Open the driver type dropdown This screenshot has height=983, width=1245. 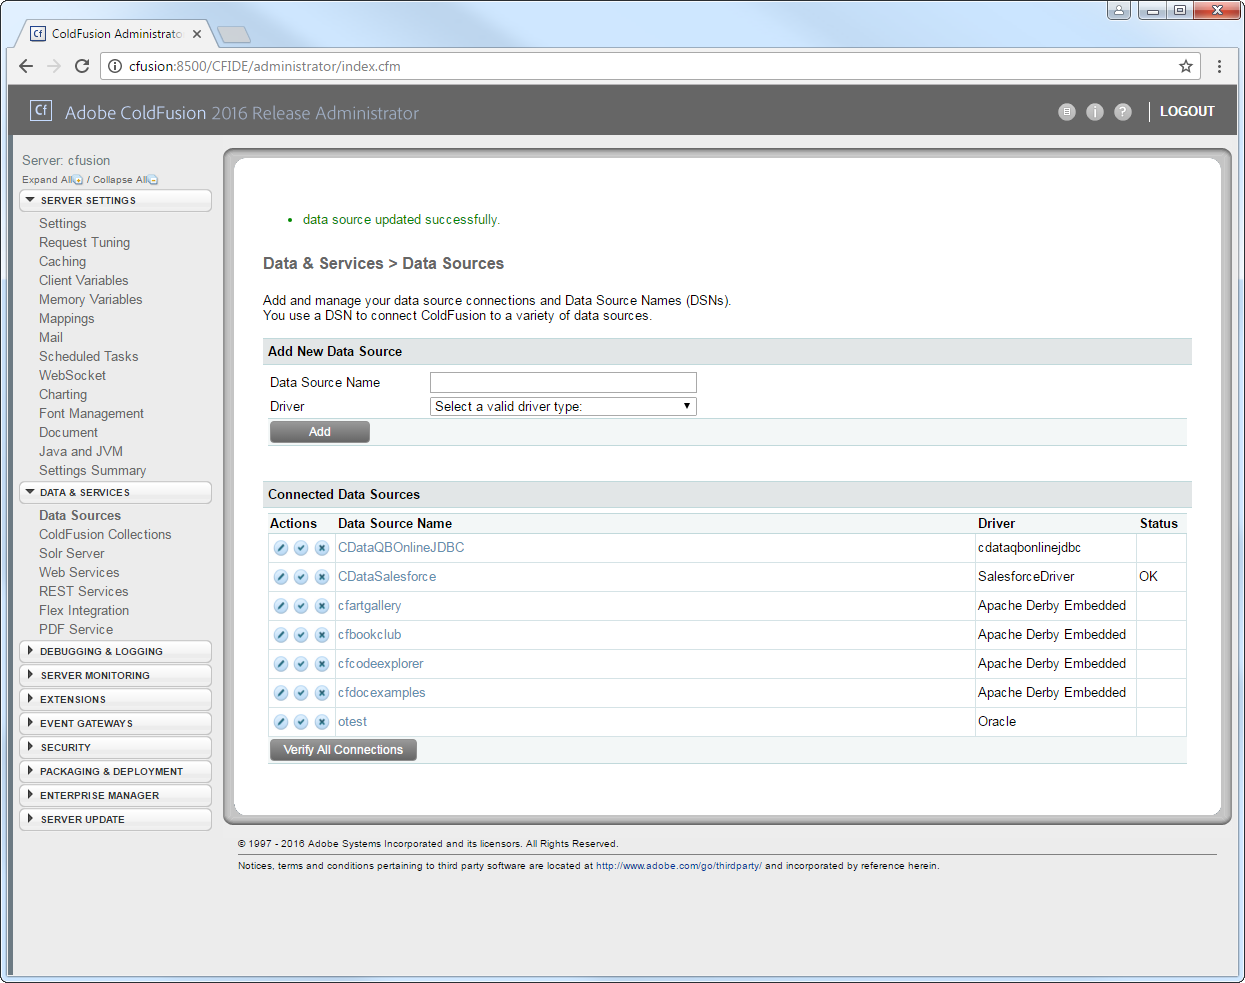coord(563,406)
